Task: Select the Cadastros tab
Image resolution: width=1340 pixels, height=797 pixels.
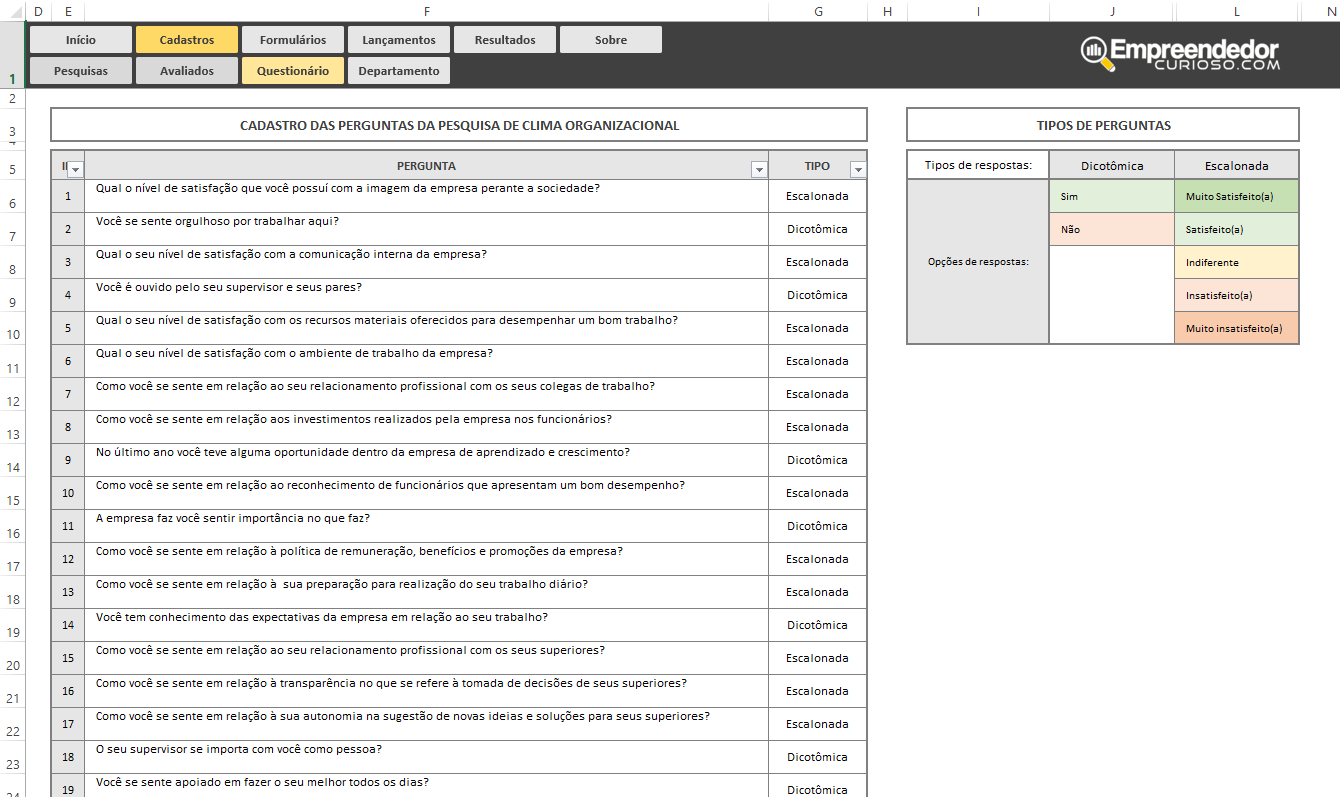Action: (186, 39)
